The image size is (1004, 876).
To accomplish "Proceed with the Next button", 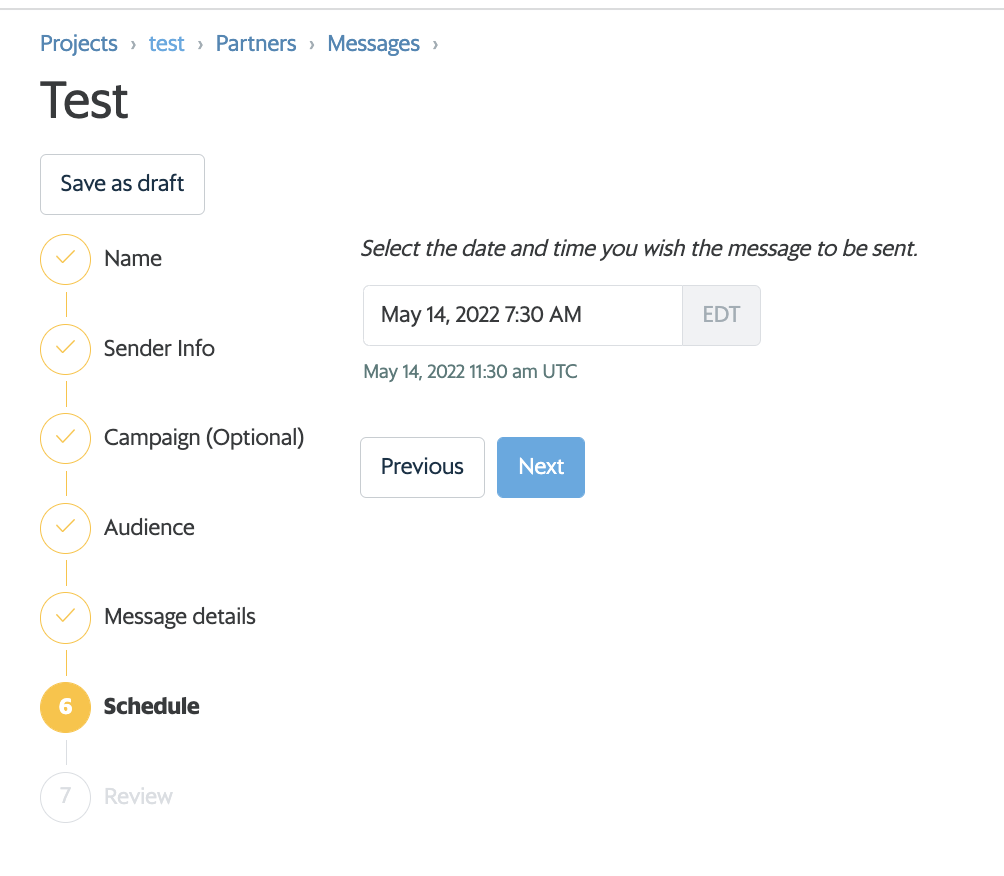I will [540, 467].
